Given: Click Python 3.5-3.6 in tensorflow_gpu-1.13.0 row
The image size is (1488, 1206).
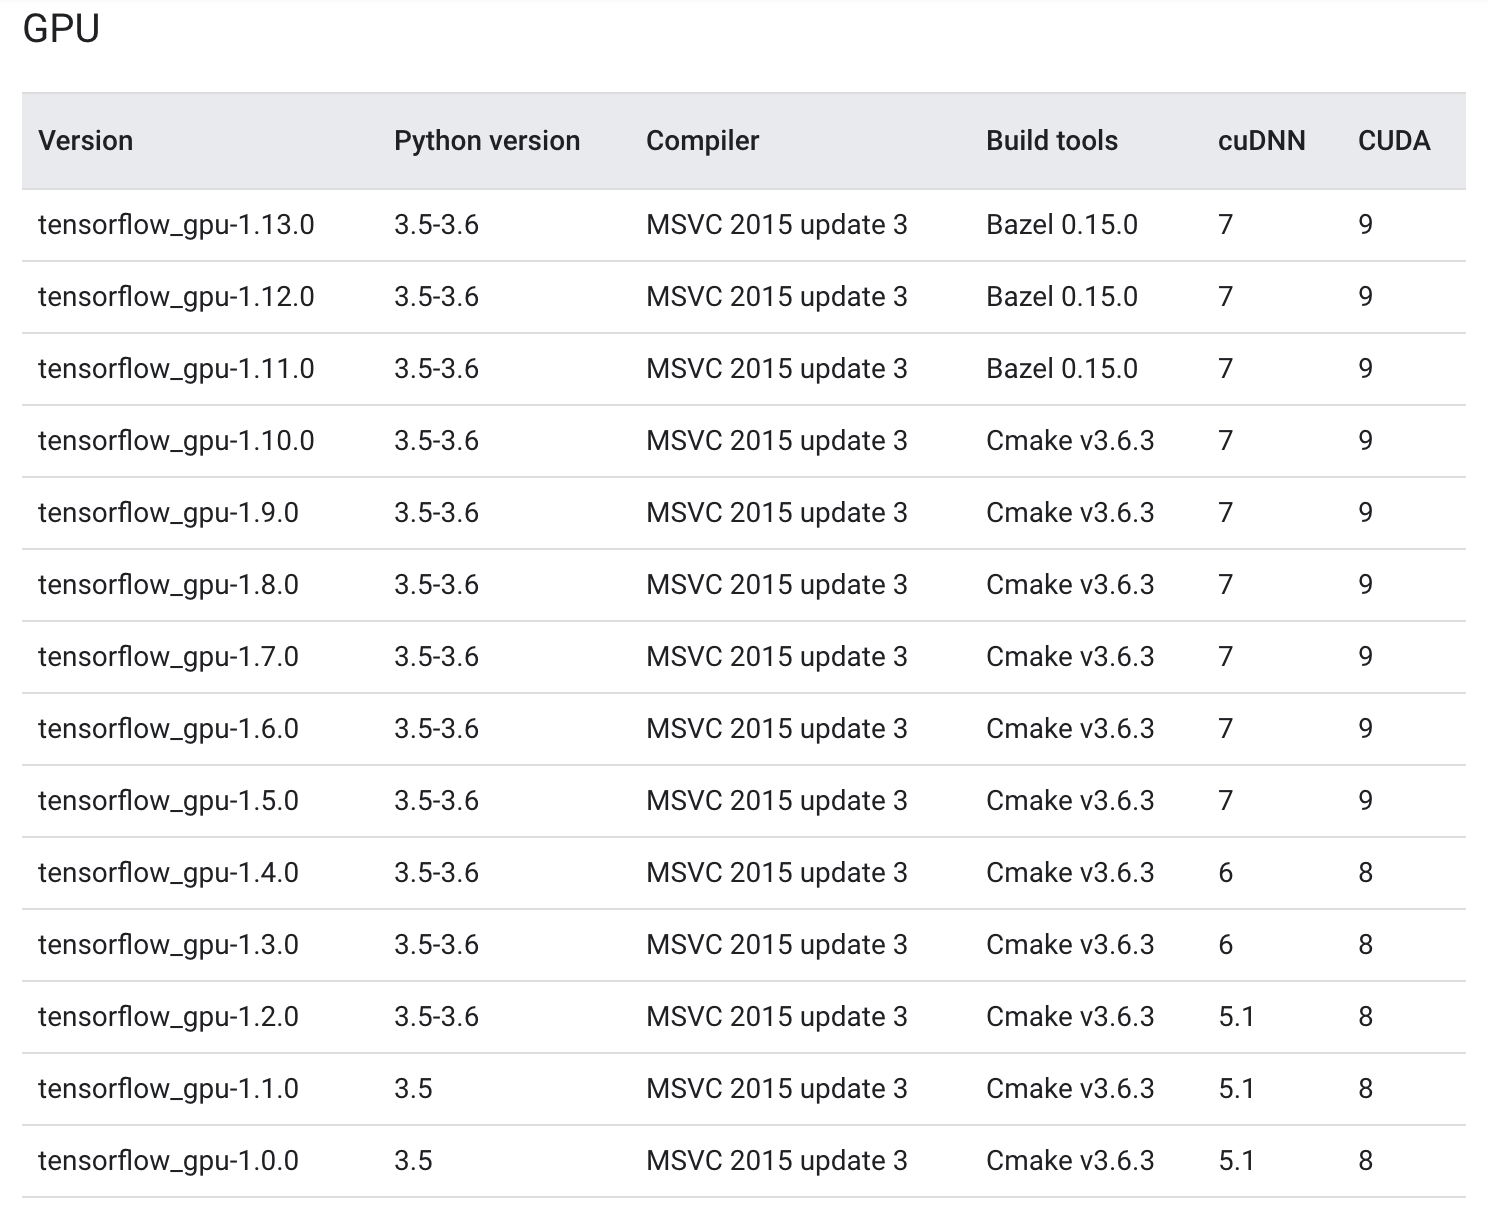Looking at the screenshot, I should coord(436,224).
